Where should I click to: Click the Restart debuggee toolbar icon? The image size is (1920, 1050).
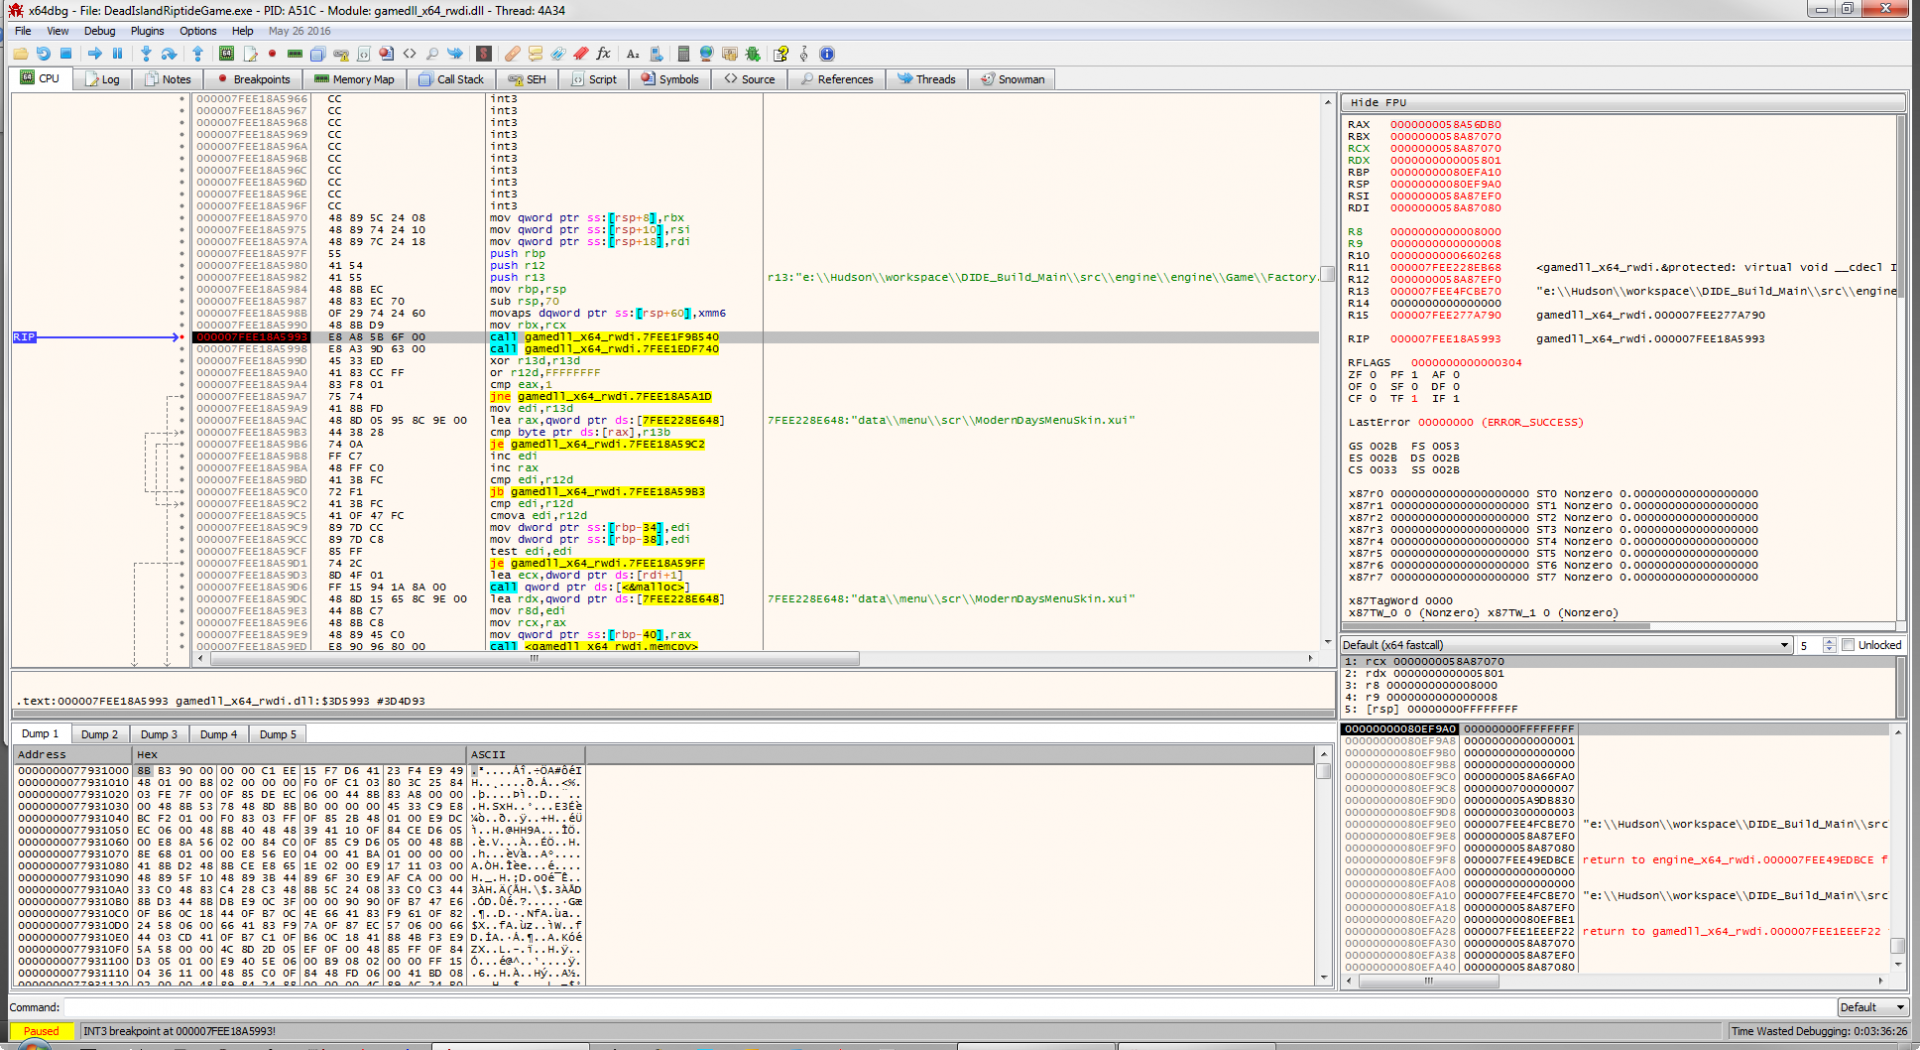43,54
